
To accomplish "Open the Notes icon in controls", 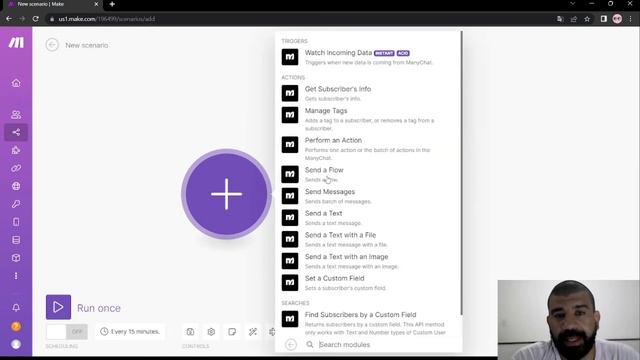I will 232,332.
